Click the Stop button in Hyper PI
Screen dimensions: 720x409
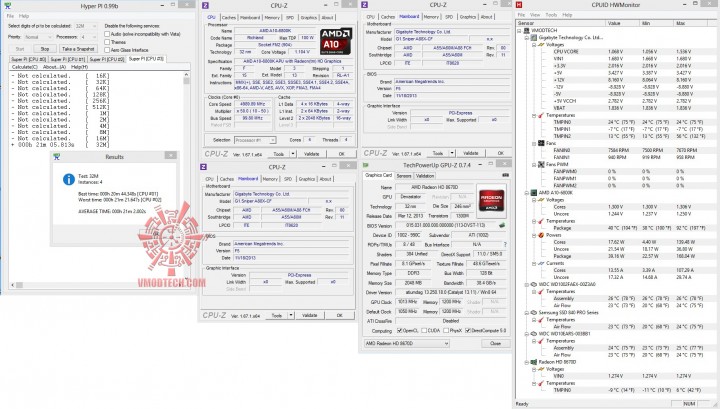click(x=45, y=49)
